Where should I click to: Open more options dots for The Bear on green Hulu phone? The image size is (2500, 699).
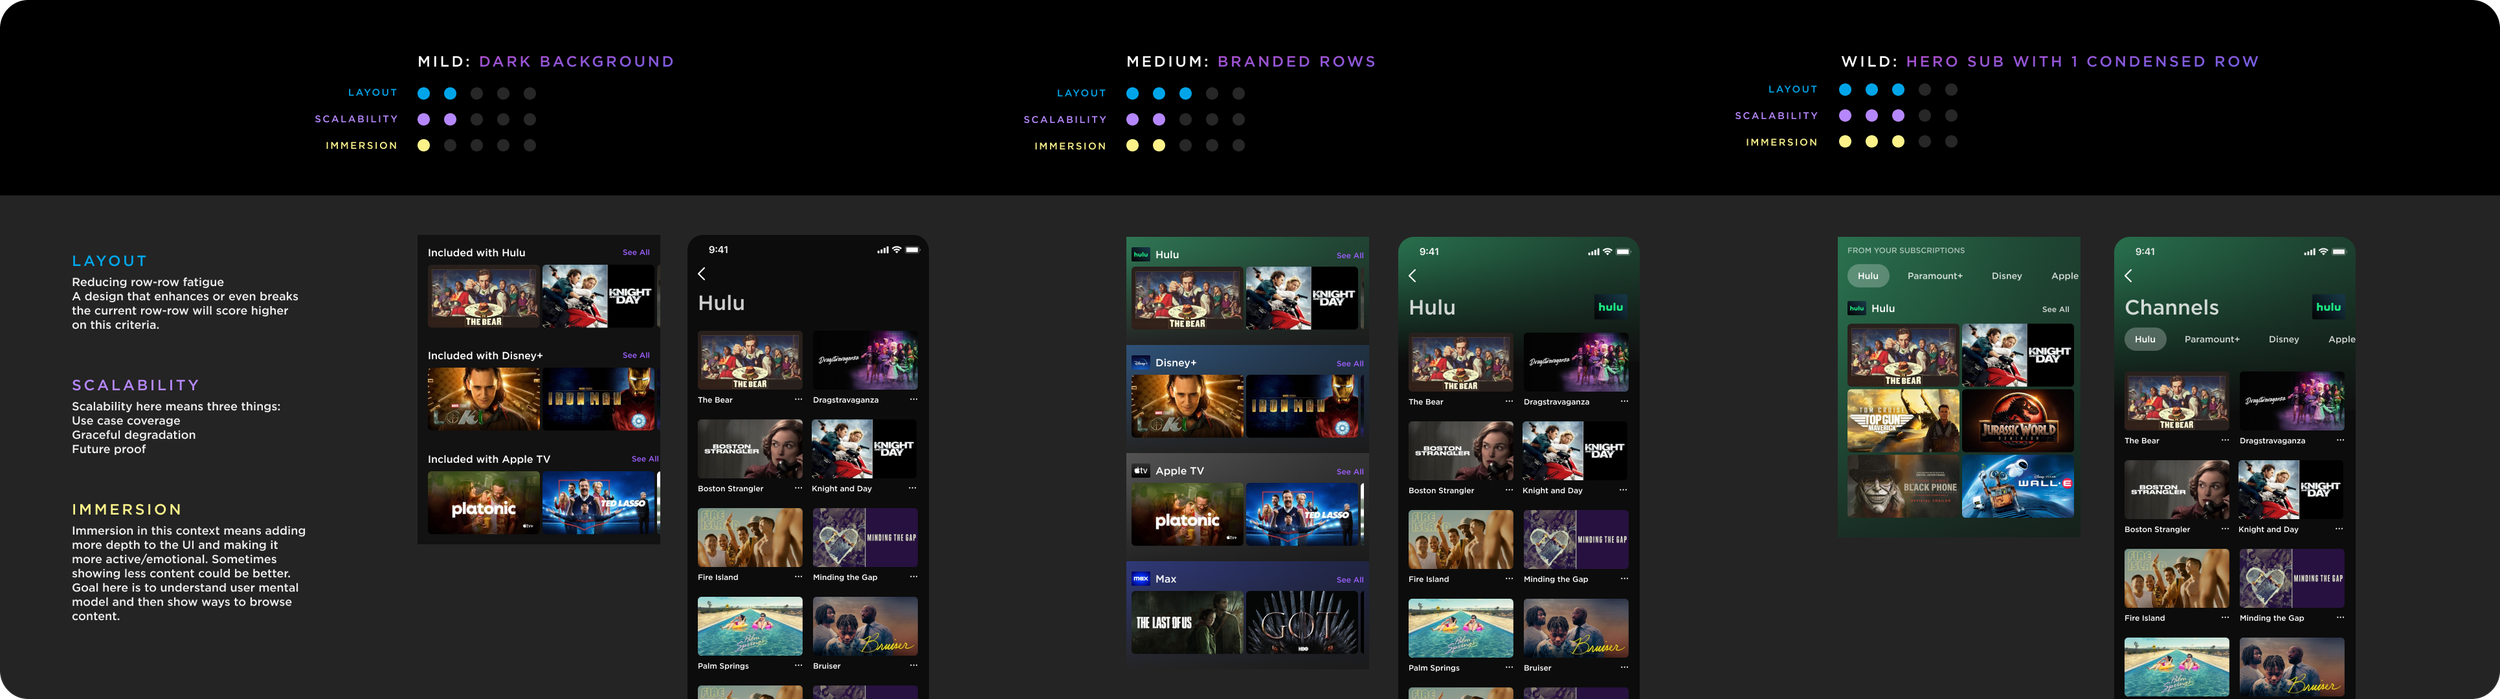pyautogui.click(x=1509, y=401)
